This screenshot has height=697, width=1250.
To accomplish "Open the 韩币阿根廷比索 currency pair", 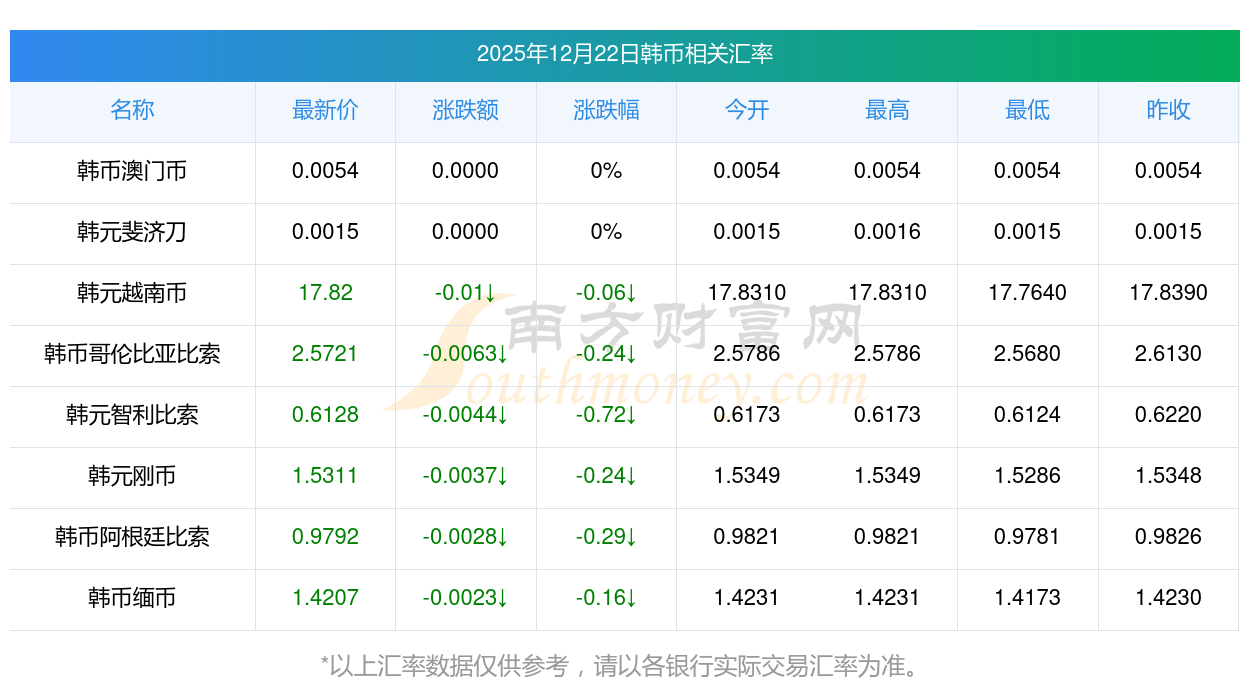I will (132, 537).
